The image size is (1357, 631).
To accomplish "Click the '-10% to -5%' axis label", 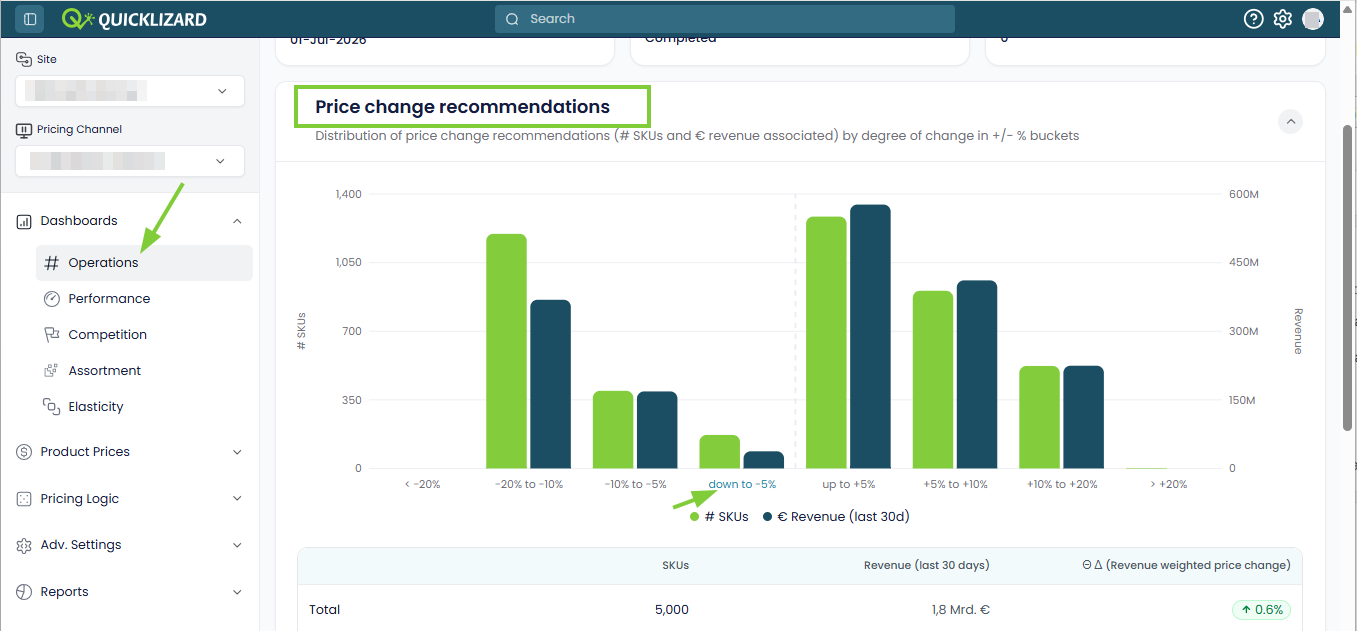I will 635,484.
